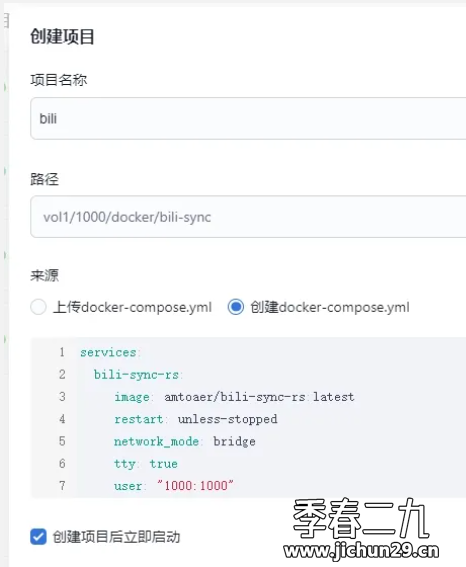Select the 创建docker-compose.yml radio option
Viewport: 466px width, 567px height.
(x=236, y=307)
